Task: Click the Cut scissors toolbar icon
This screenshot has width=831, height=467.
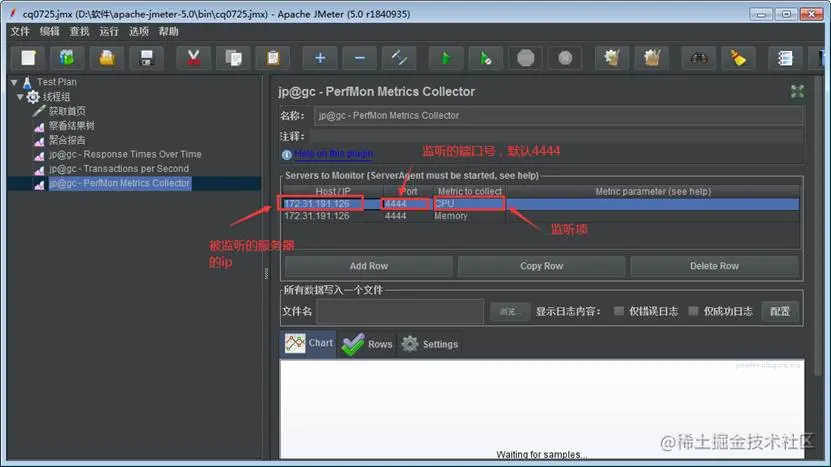Action: [193, 57]
